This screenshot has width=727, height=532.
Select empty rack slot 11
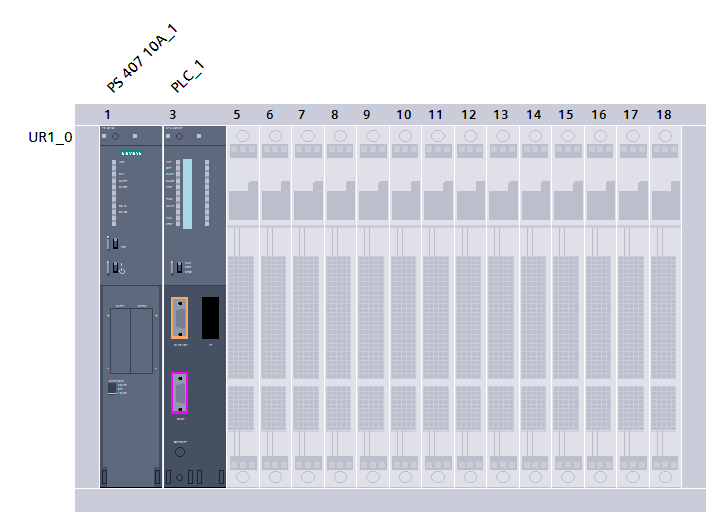point(438,307)
